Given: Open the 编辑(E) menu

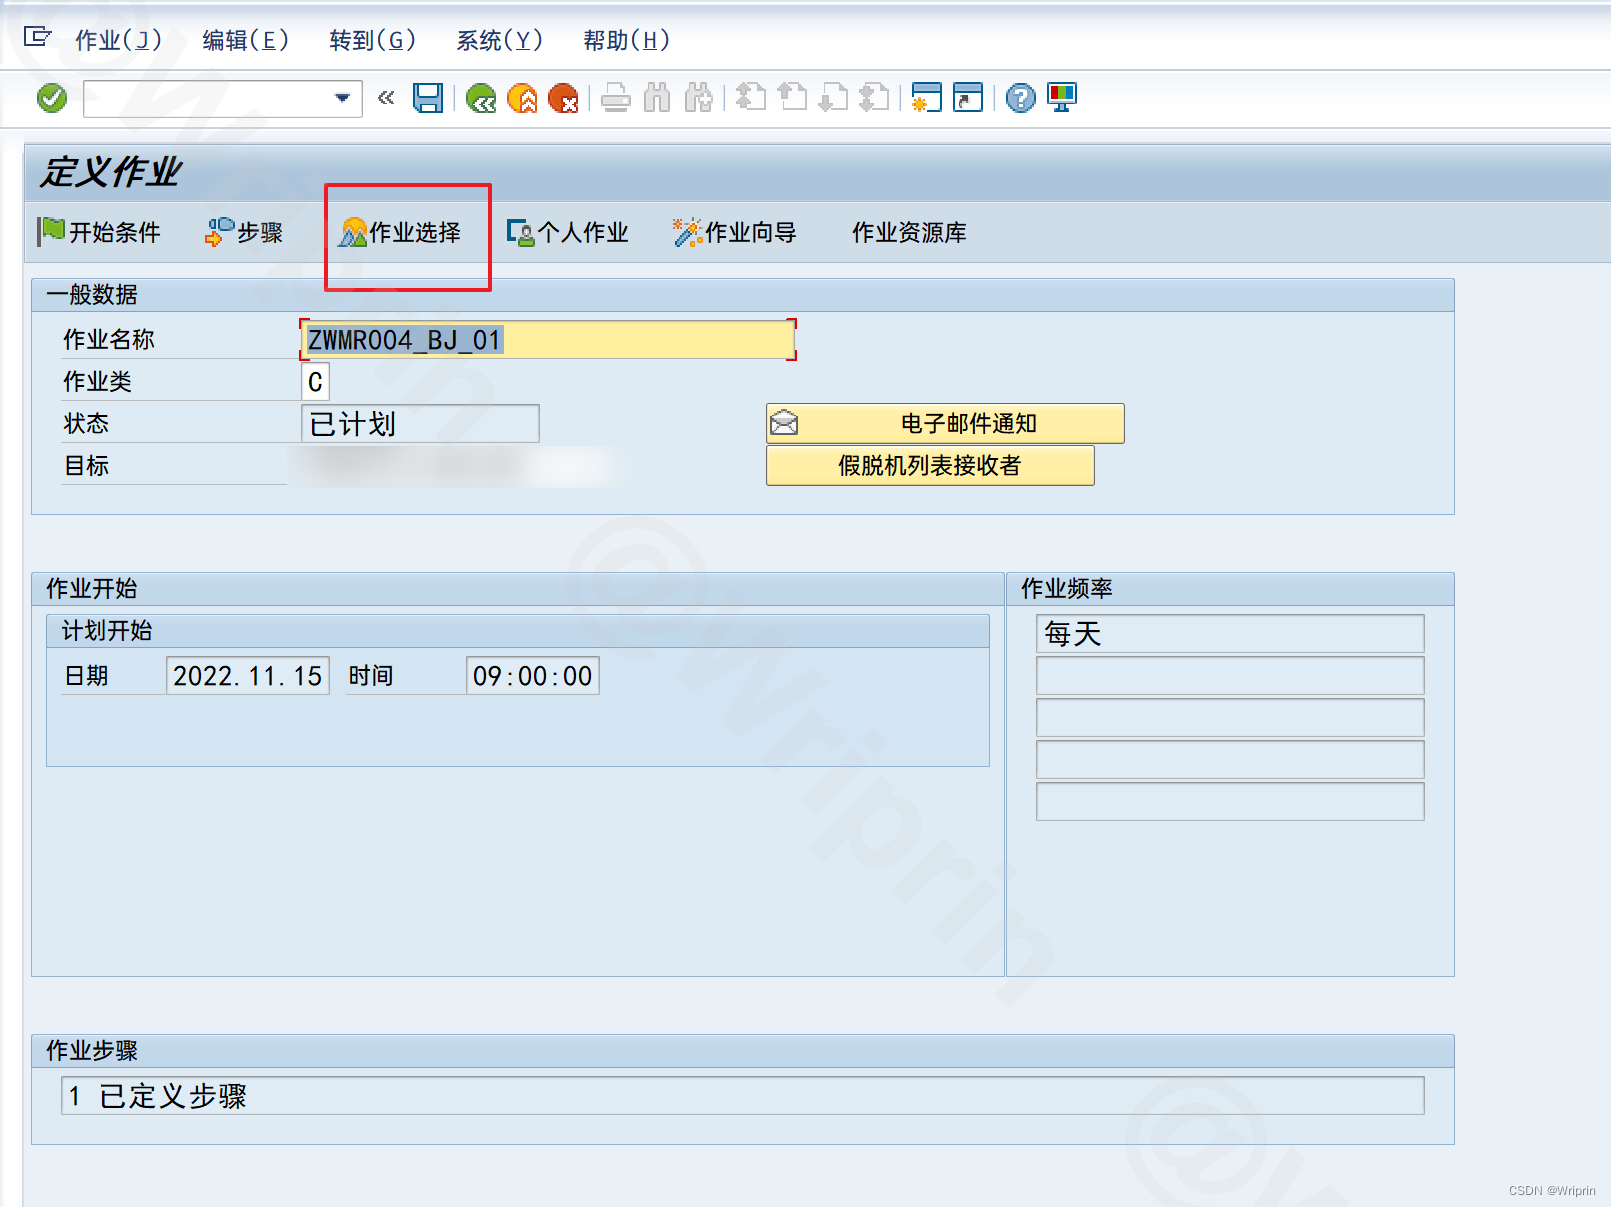Looking at the screenshot, I should pyautogui.click(x=245, y=40).
